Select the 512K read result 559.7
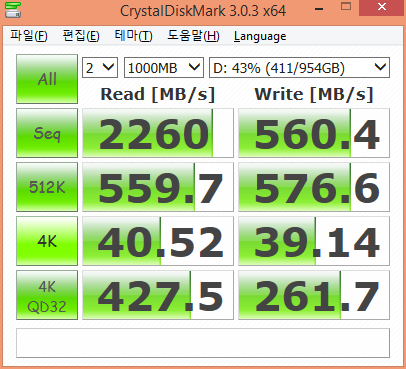 pos(158,187)
